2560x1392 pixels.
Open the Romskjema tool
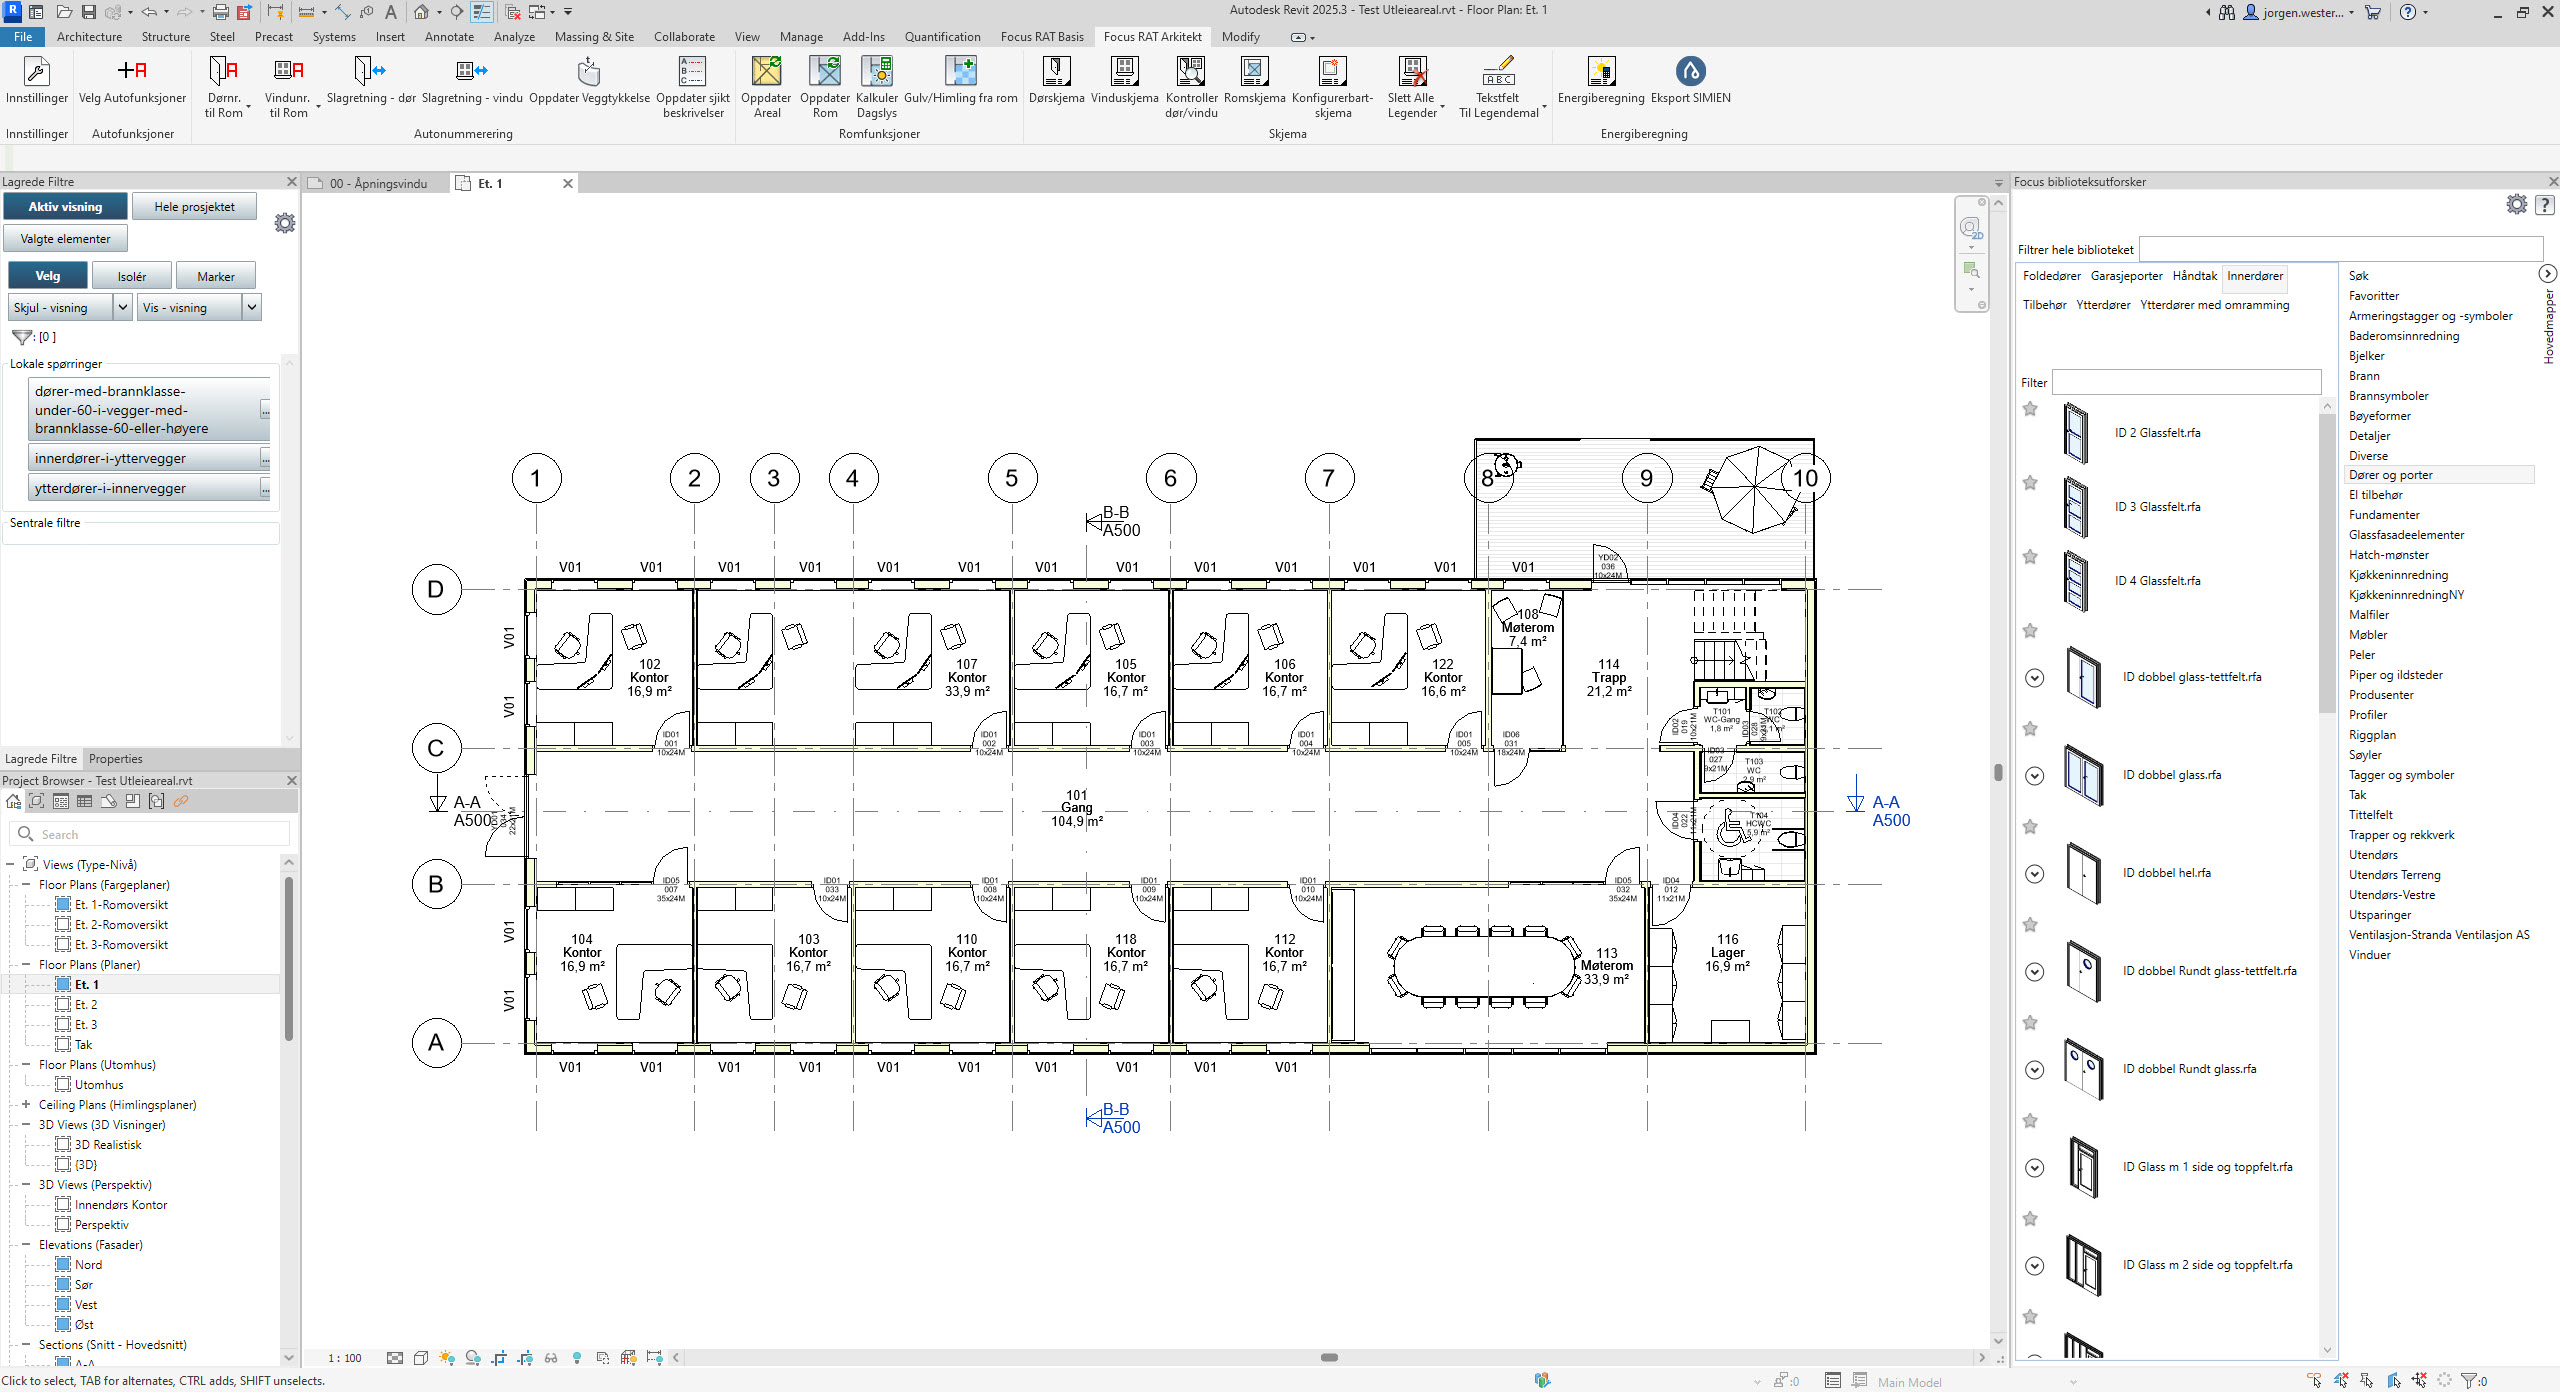coord(1254,80)
